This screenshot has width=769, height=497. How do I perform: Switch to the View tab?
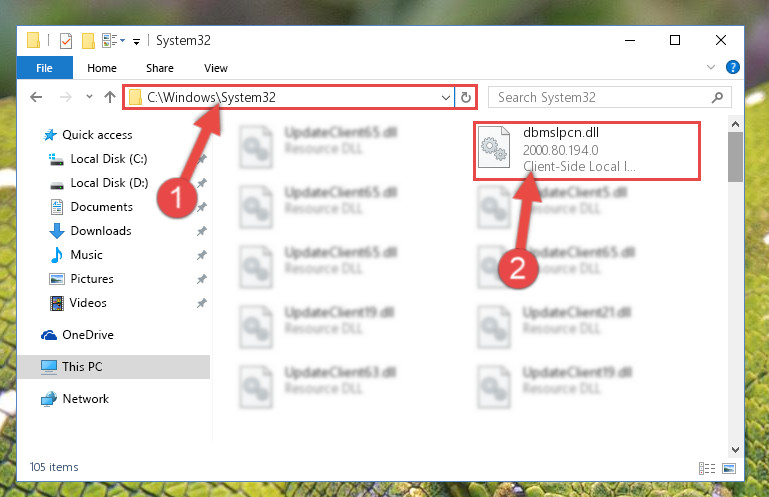pyautogui.click(x=216, y=68)
